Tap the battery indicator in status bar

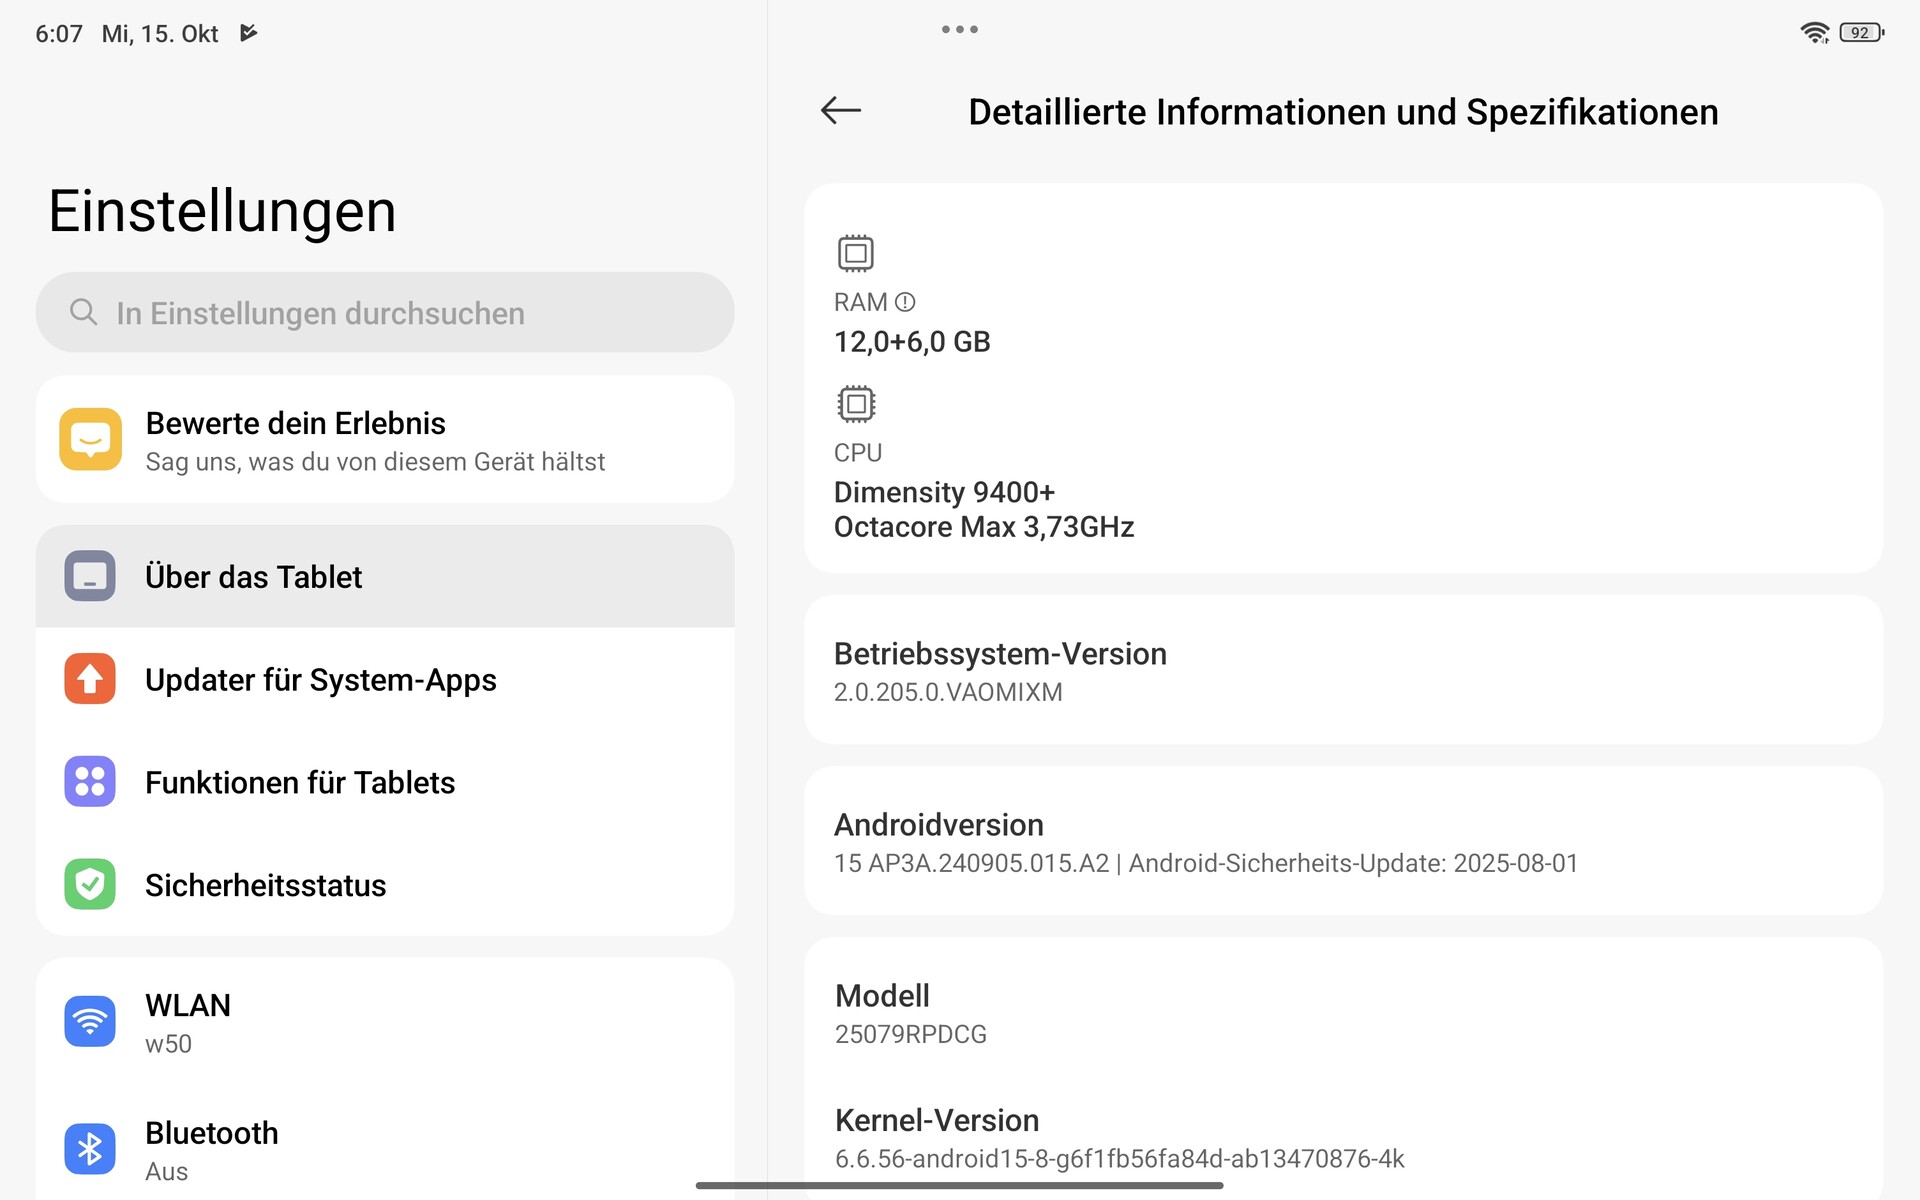click(1861, 33)
